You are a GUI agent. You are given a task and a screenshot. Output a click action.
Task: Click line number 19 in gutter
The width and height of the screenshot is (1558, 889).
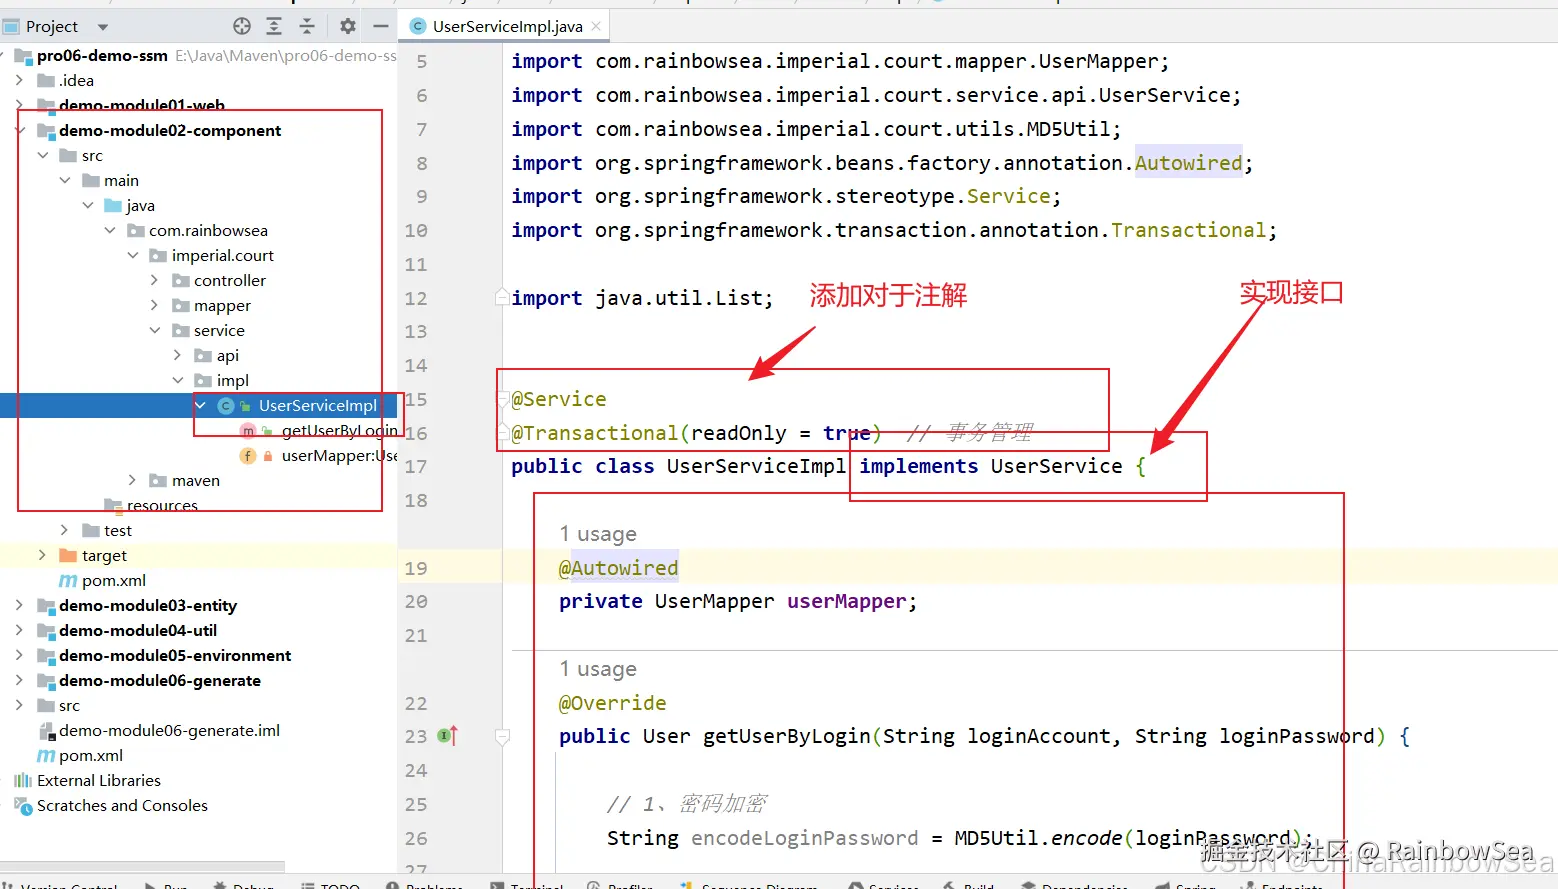click(x=416, y=568)
